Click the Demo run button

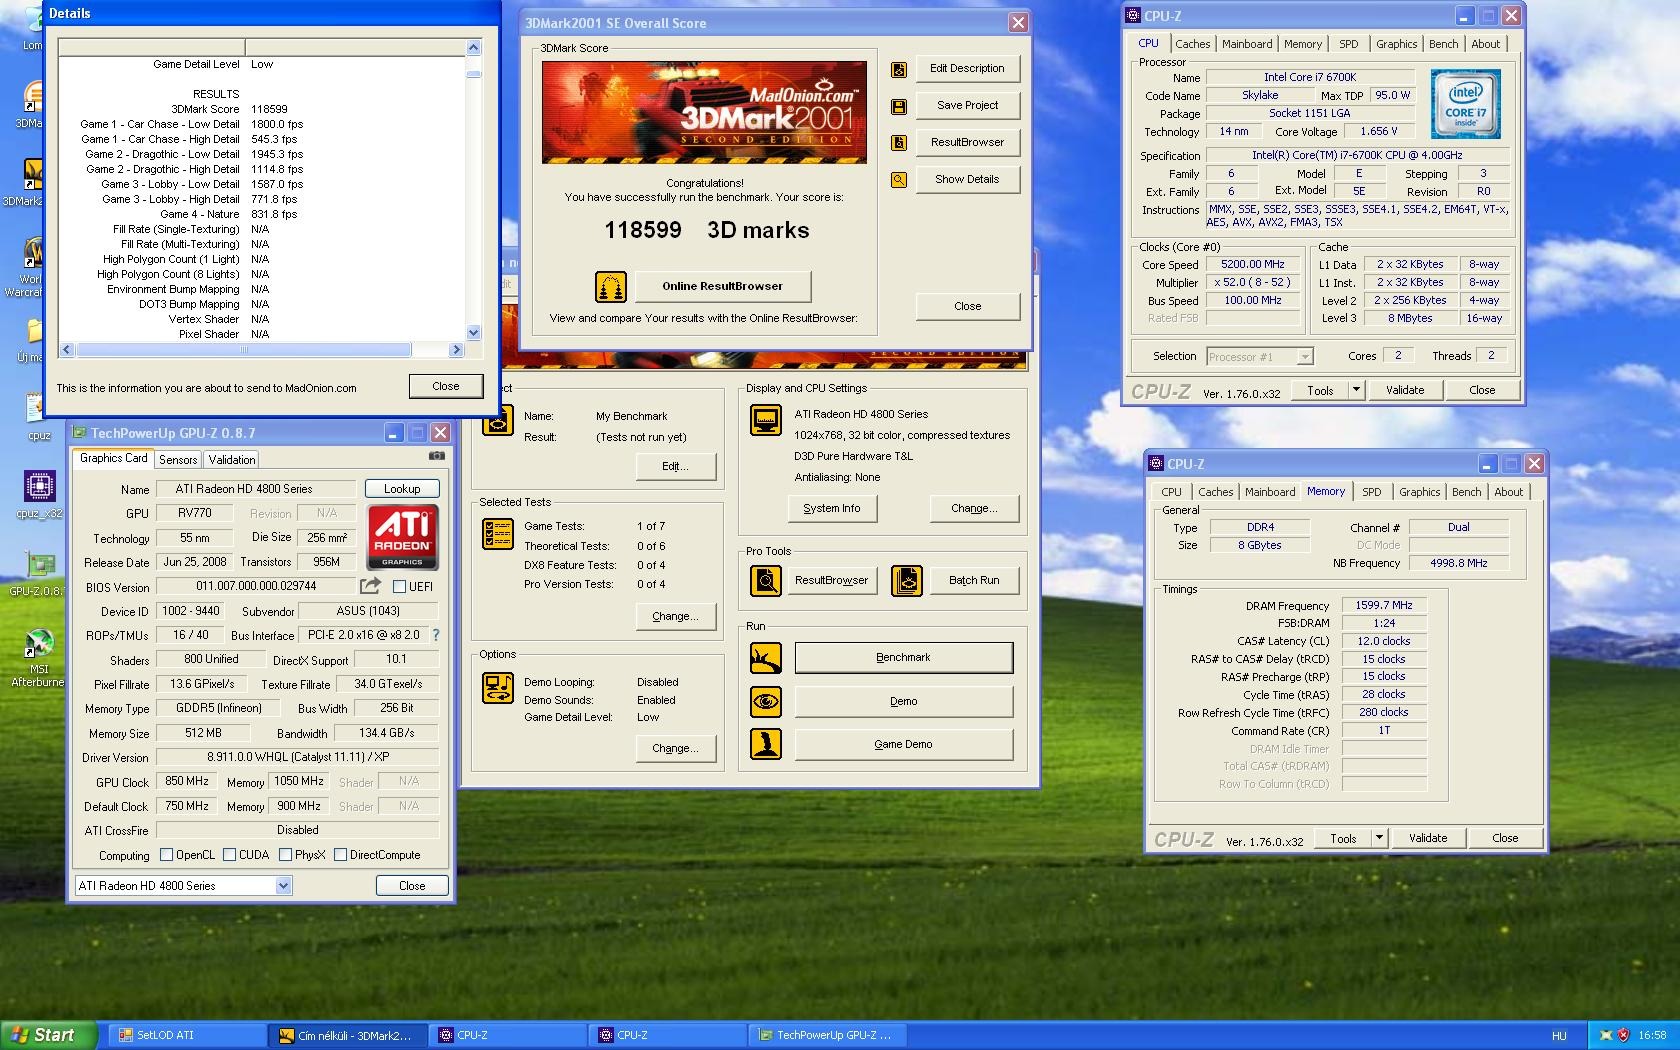pyautogui.click(x=904, y=701)
